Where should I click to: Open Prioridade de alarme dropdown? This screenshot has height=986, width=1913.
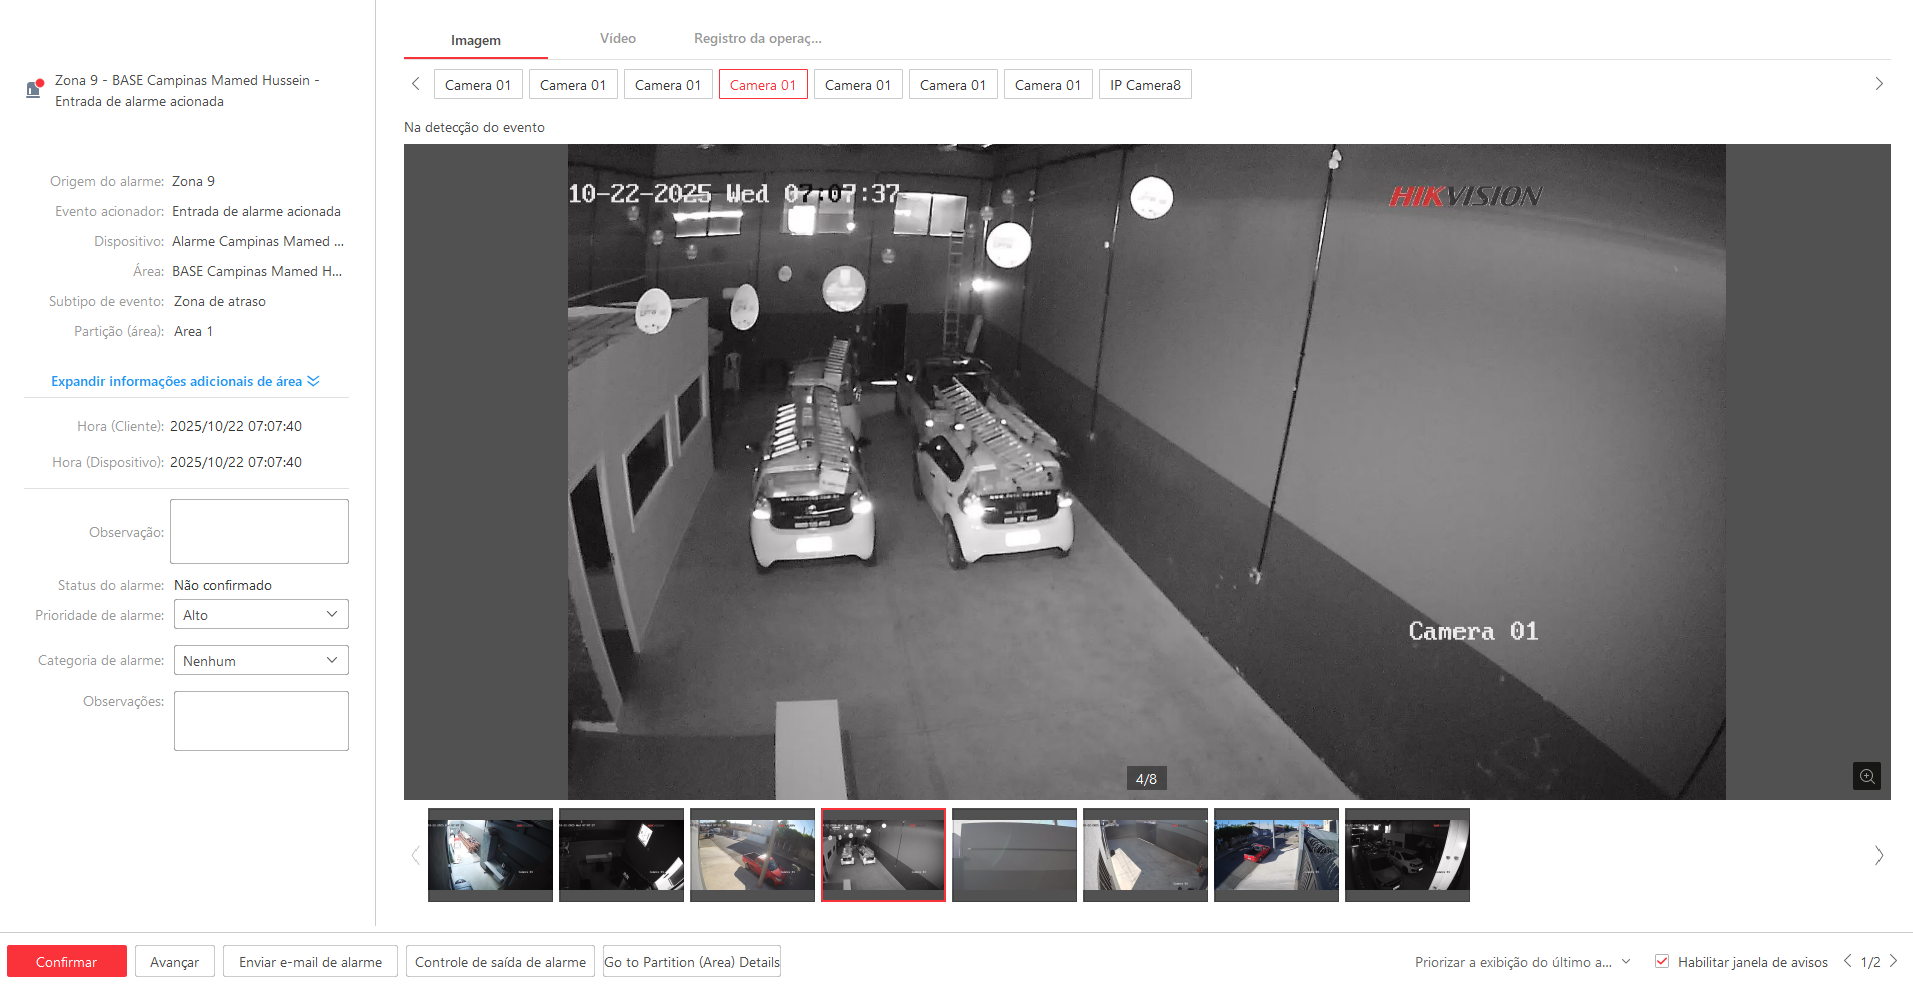tap(260, 614)
